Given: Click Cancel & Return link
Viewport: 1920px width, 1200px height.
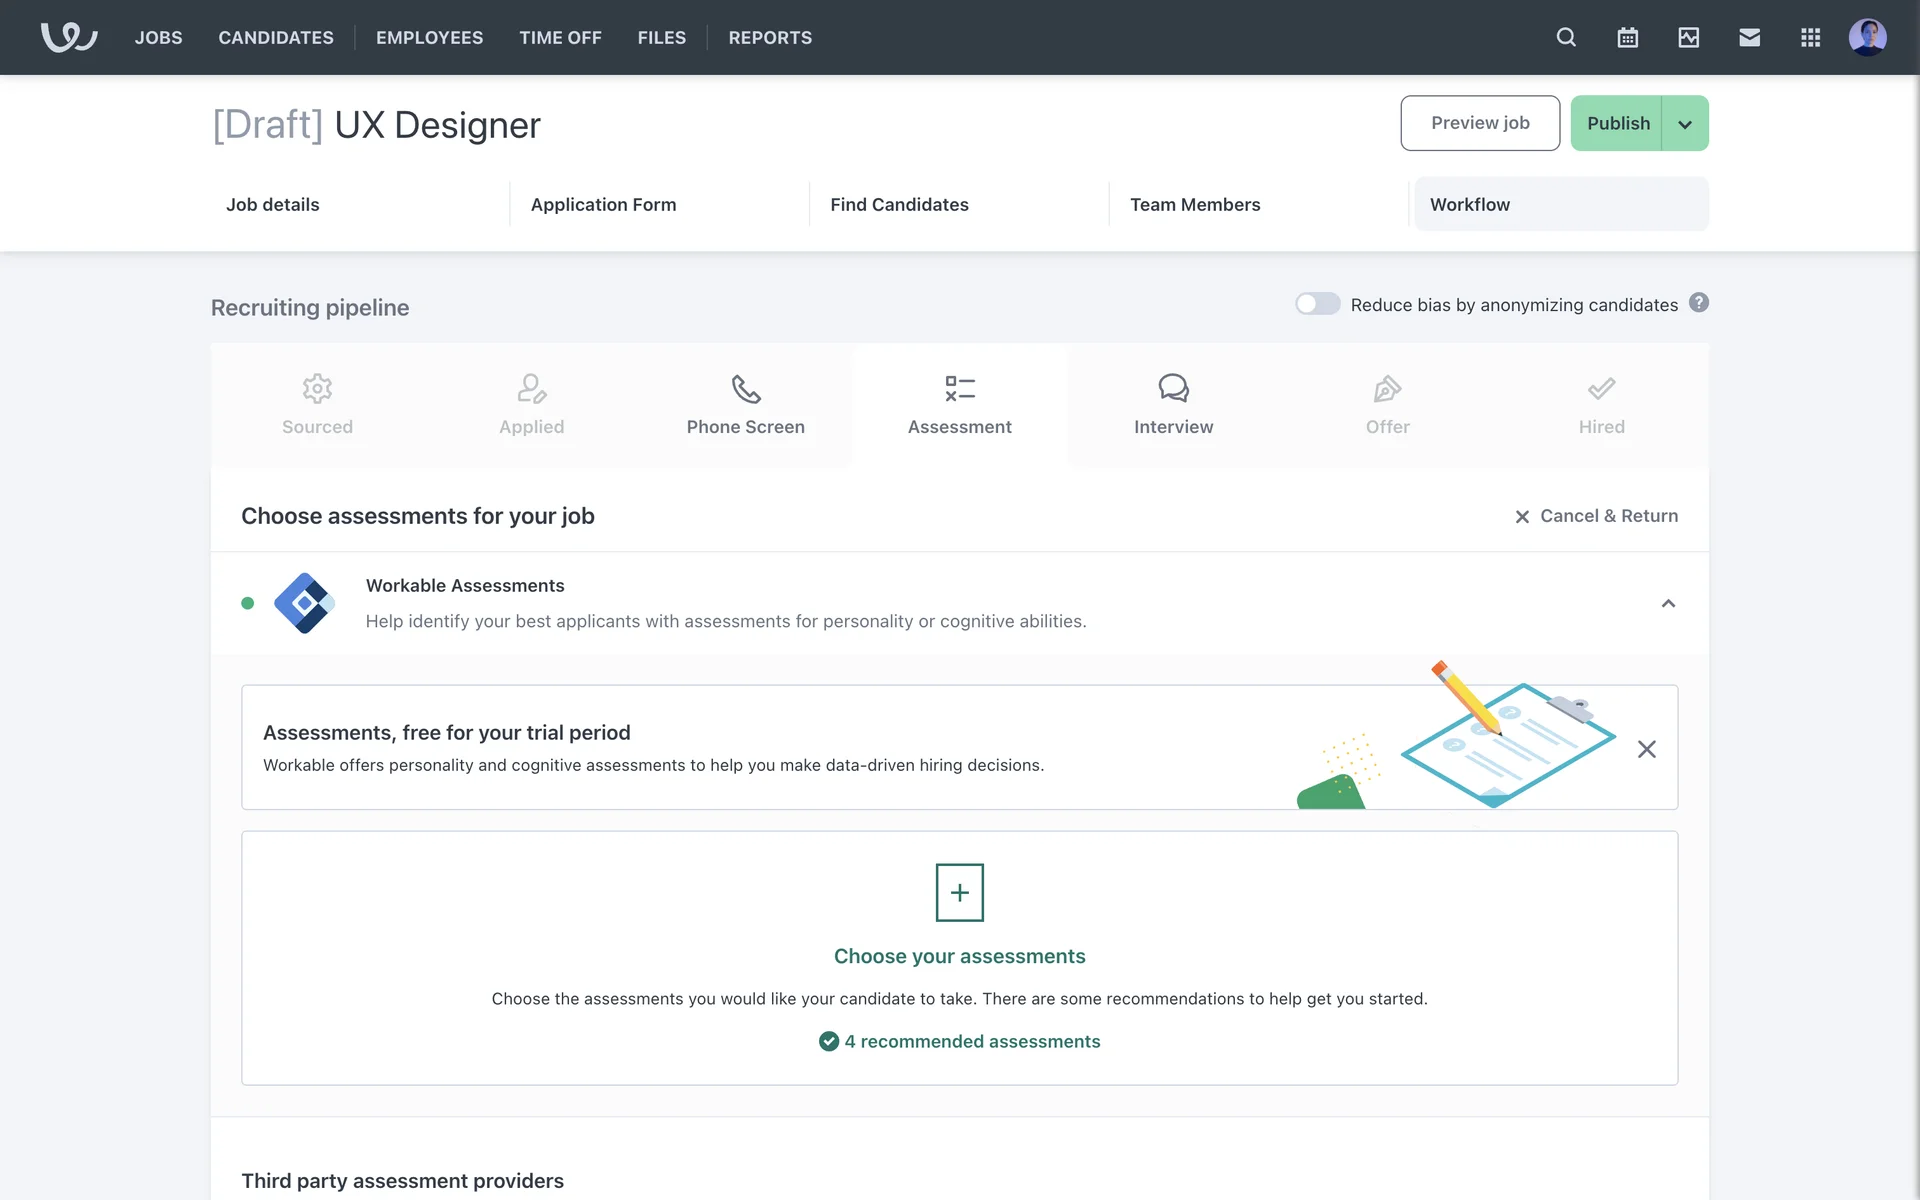Looking at the screenshot, I should (x=1596, y=516).
